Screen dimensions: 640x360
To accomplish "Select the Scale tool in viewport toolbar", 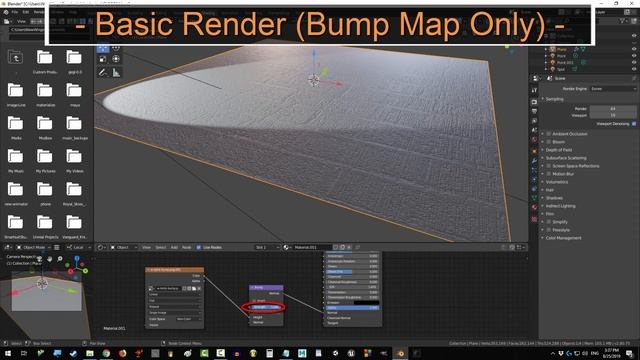I will pos(103,59).
